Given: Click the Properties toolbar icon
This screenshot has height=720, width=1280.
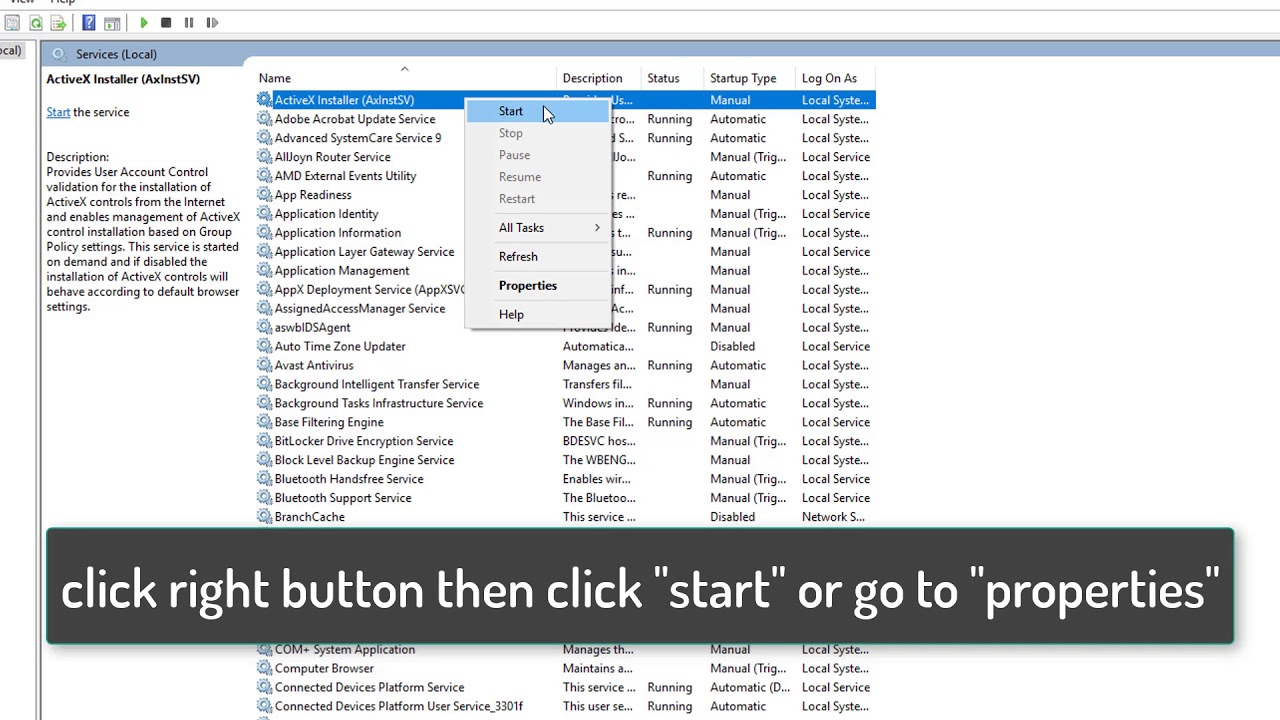Looking at the screenshot, I should point(12,22).
